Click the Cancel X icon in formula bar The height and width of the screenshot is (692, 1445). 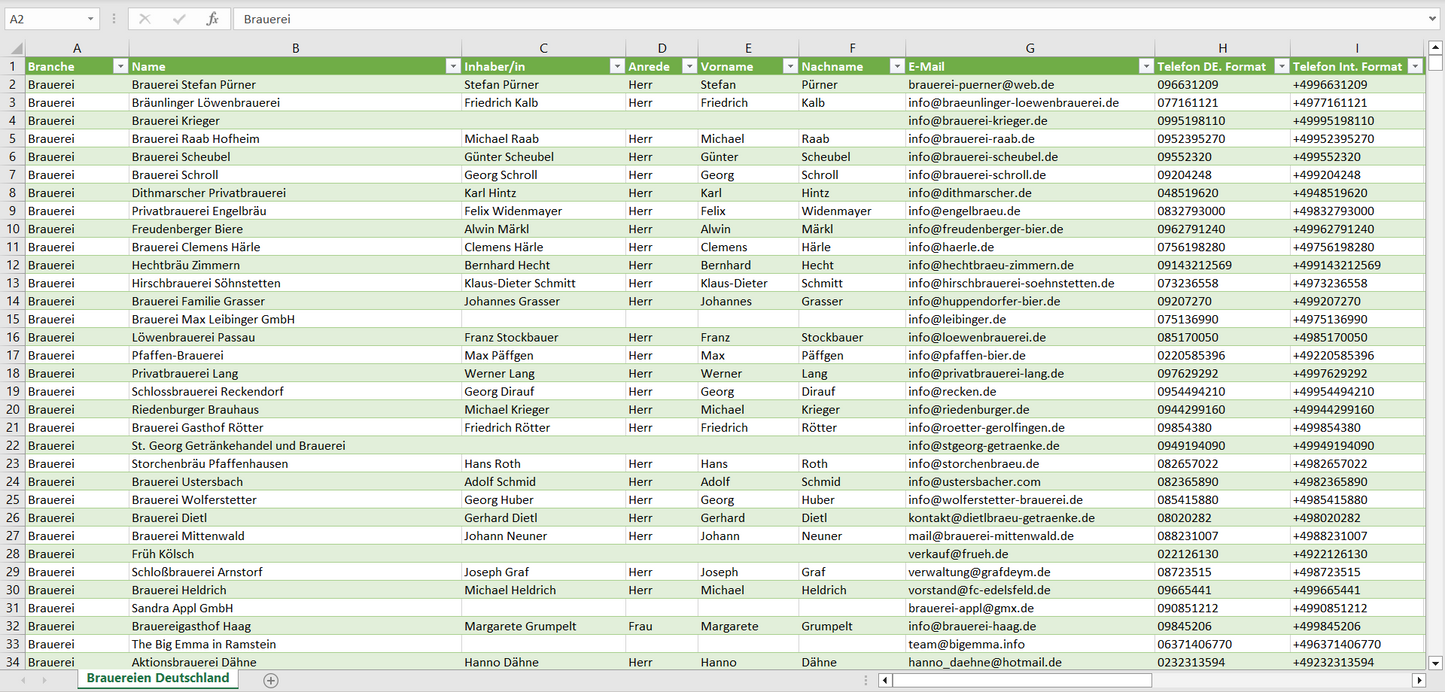(145, 19)
